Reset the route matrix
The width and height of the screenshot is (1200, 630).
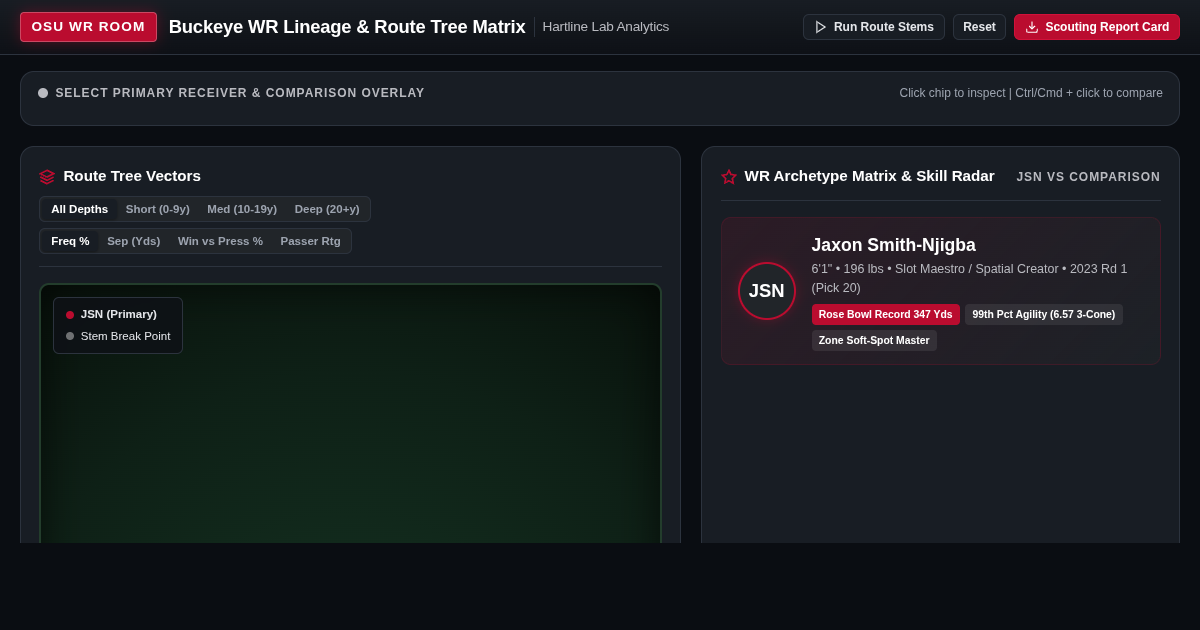tap(979, 27)
